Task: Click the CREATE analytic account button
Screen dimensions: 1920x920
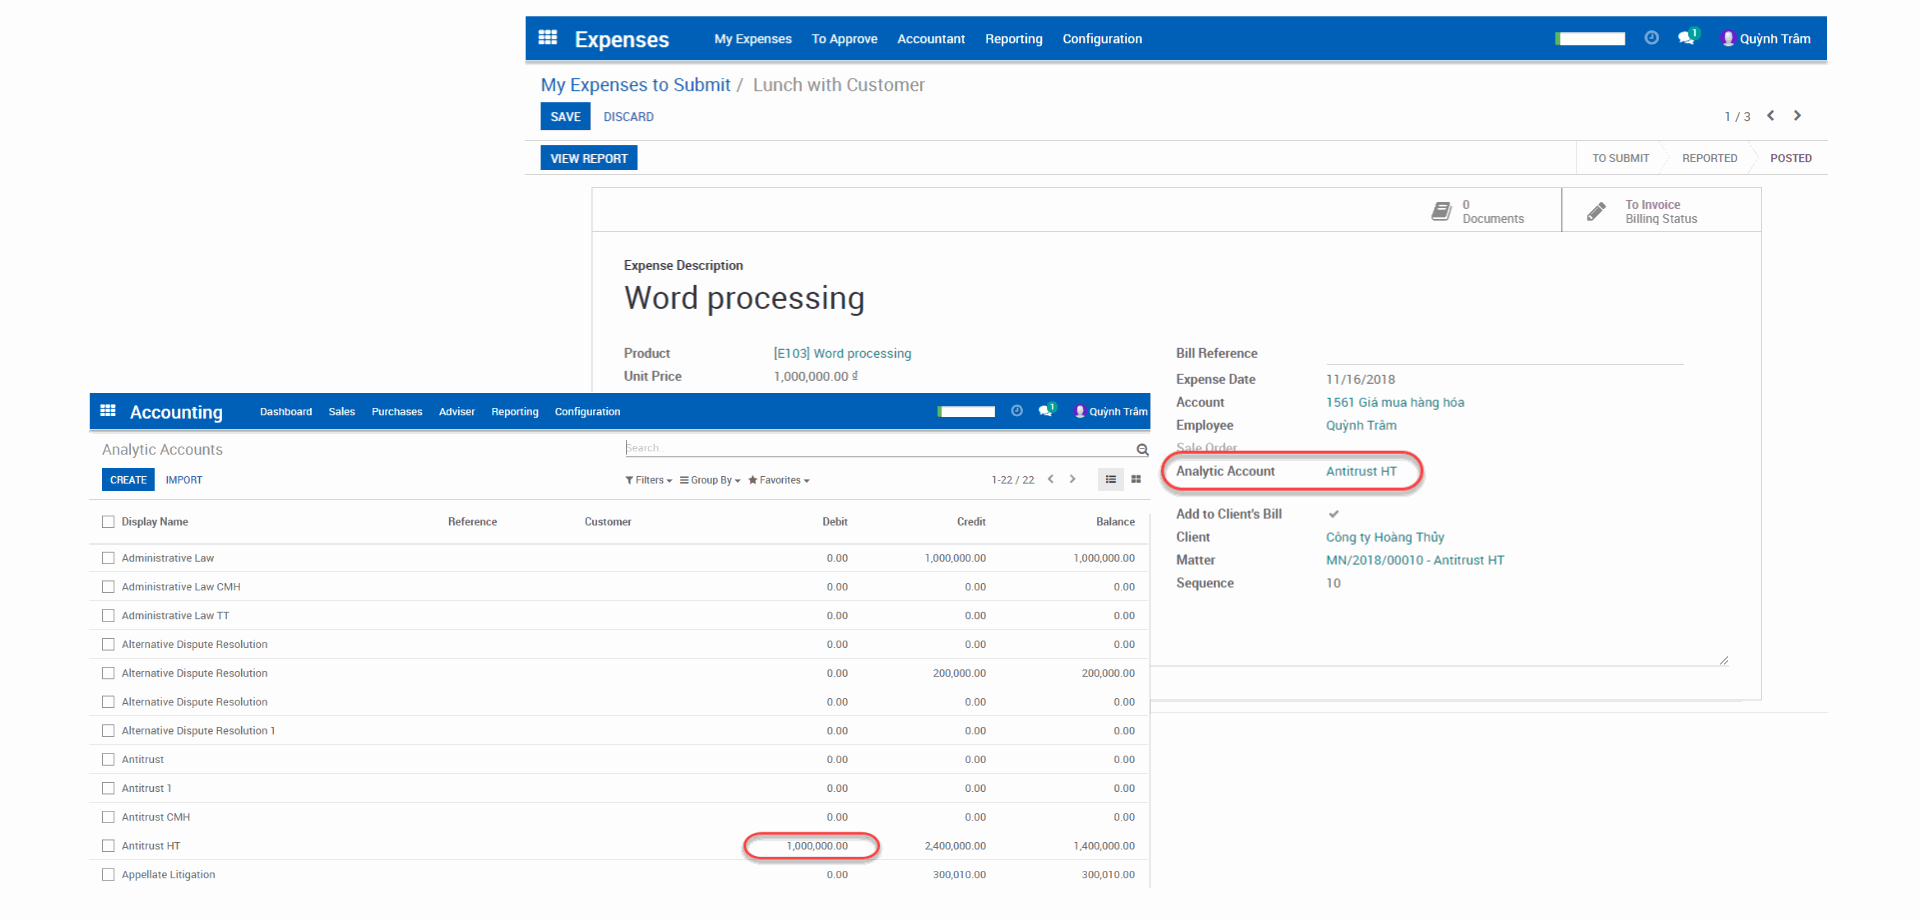Action: coord(128,480)
